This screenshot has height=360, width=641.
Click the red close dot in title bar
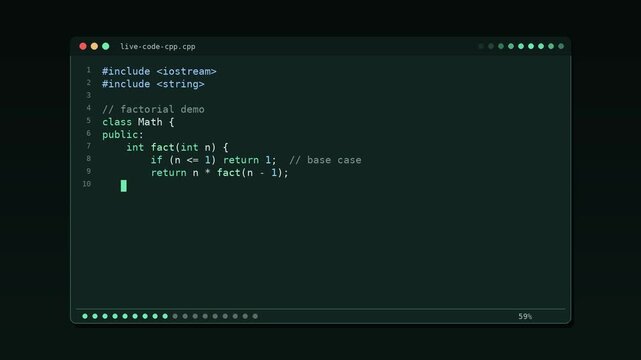[x=83, y=46]
